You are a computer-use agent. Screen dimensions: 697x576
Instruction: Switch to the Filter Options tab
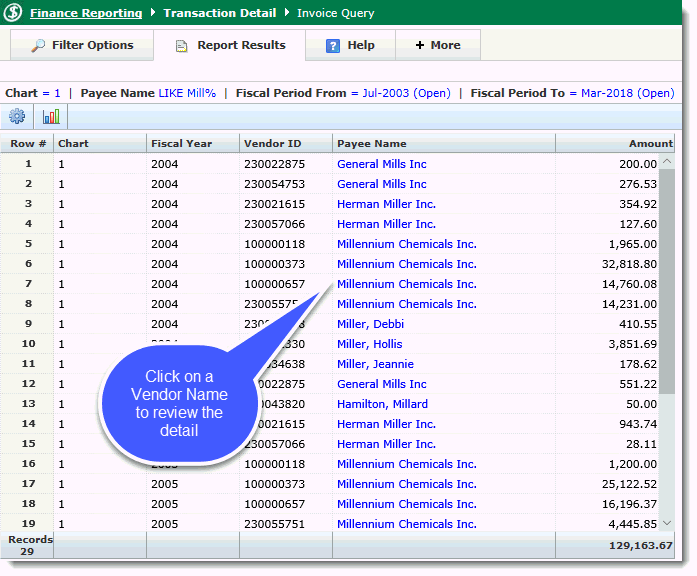[x=82, y=45]
